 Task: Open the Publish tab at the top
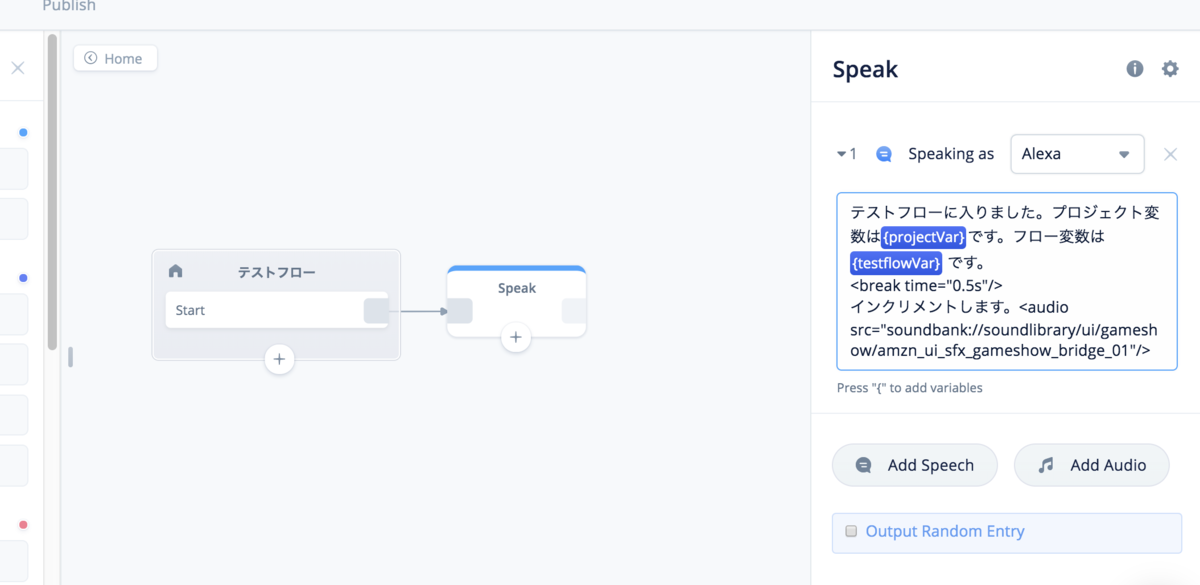click(69, 6)
